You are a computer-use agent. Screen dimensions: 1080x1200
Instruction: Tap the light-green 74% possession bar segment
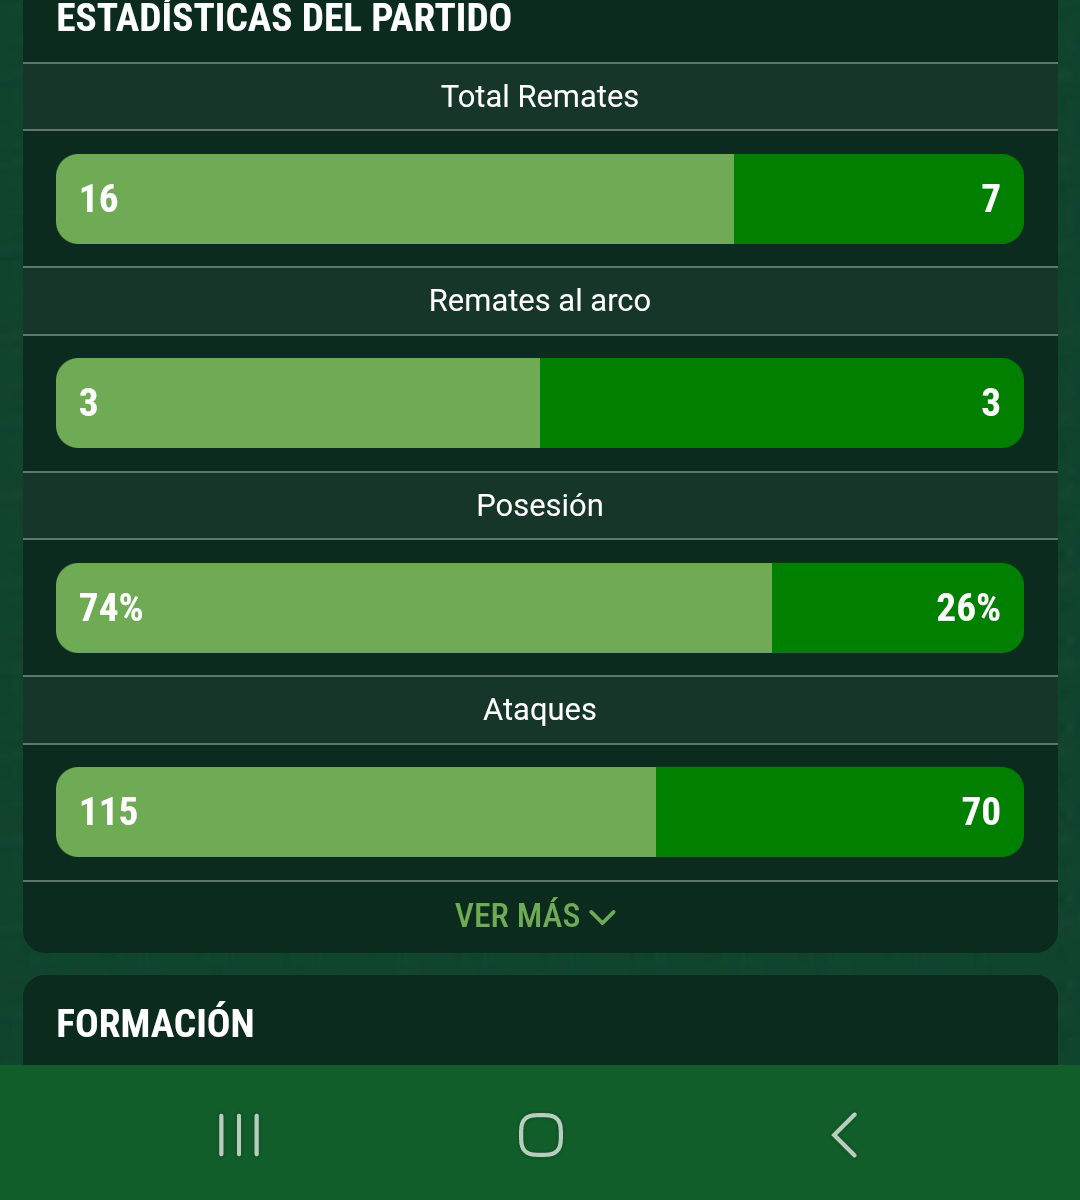pyautogui.click(x=414, y=608)
